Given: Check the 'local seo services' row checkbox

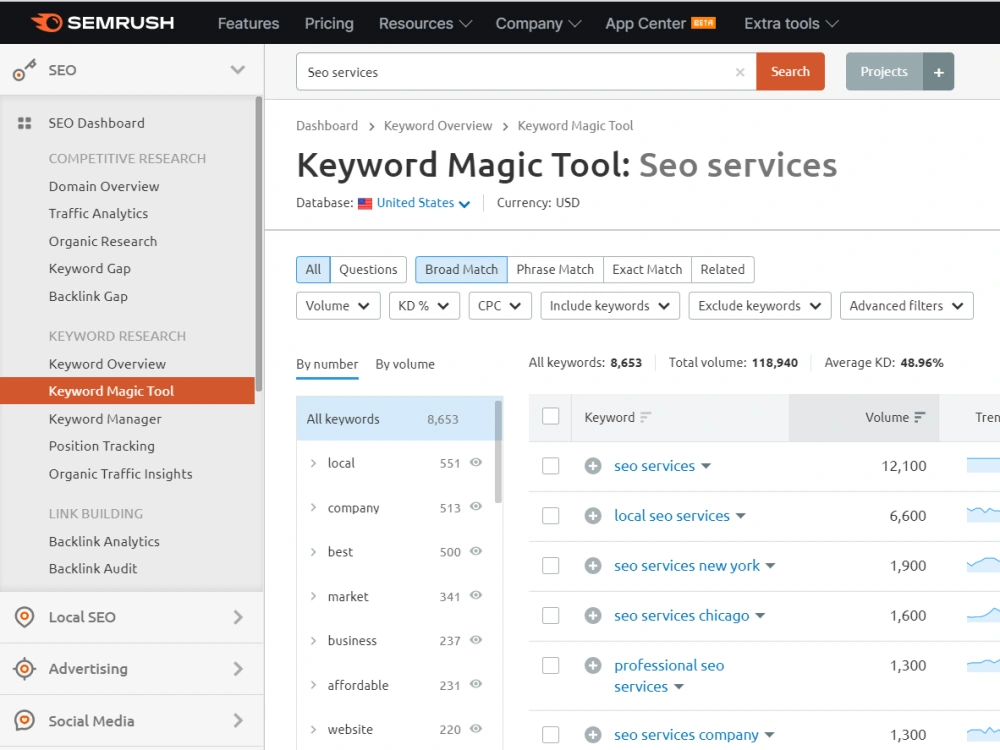Looking at the screenshot, I should (550, 516).
